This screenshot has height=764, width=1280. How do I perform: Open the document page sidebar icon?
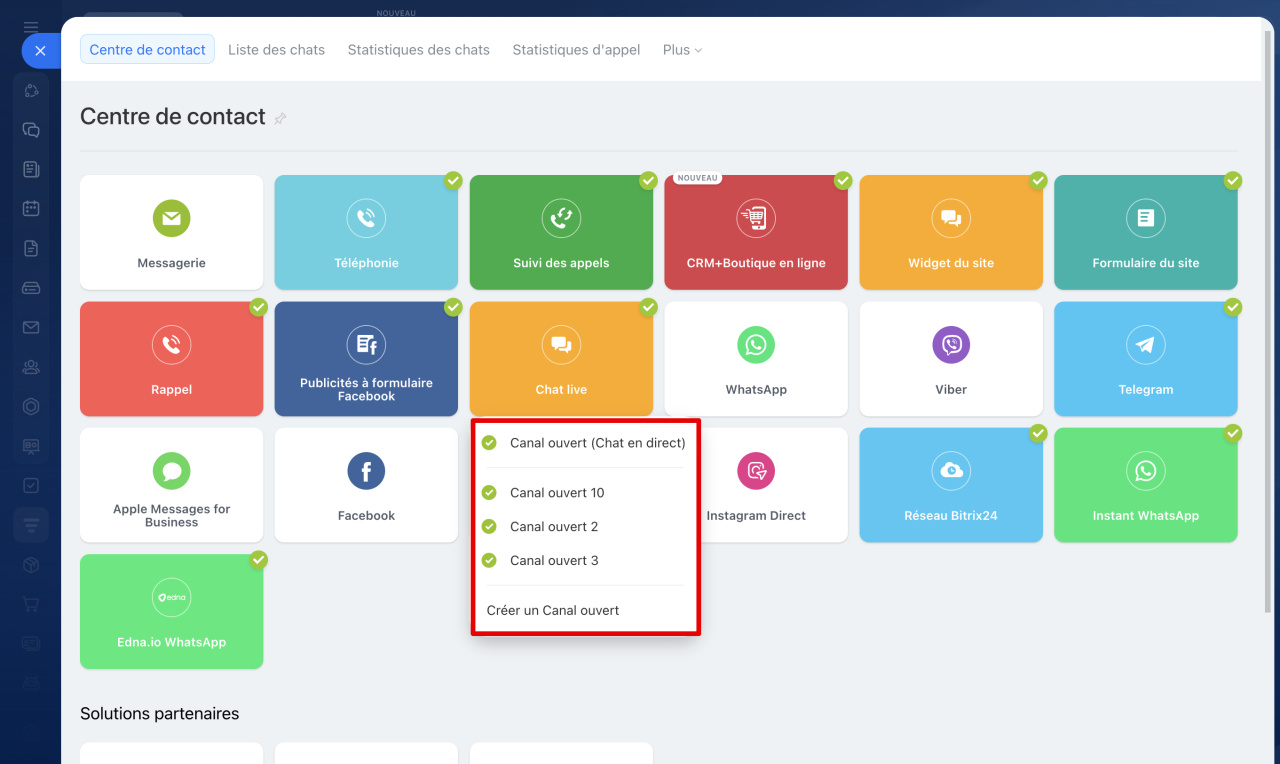pyautogui.click(x=31, y=248)
